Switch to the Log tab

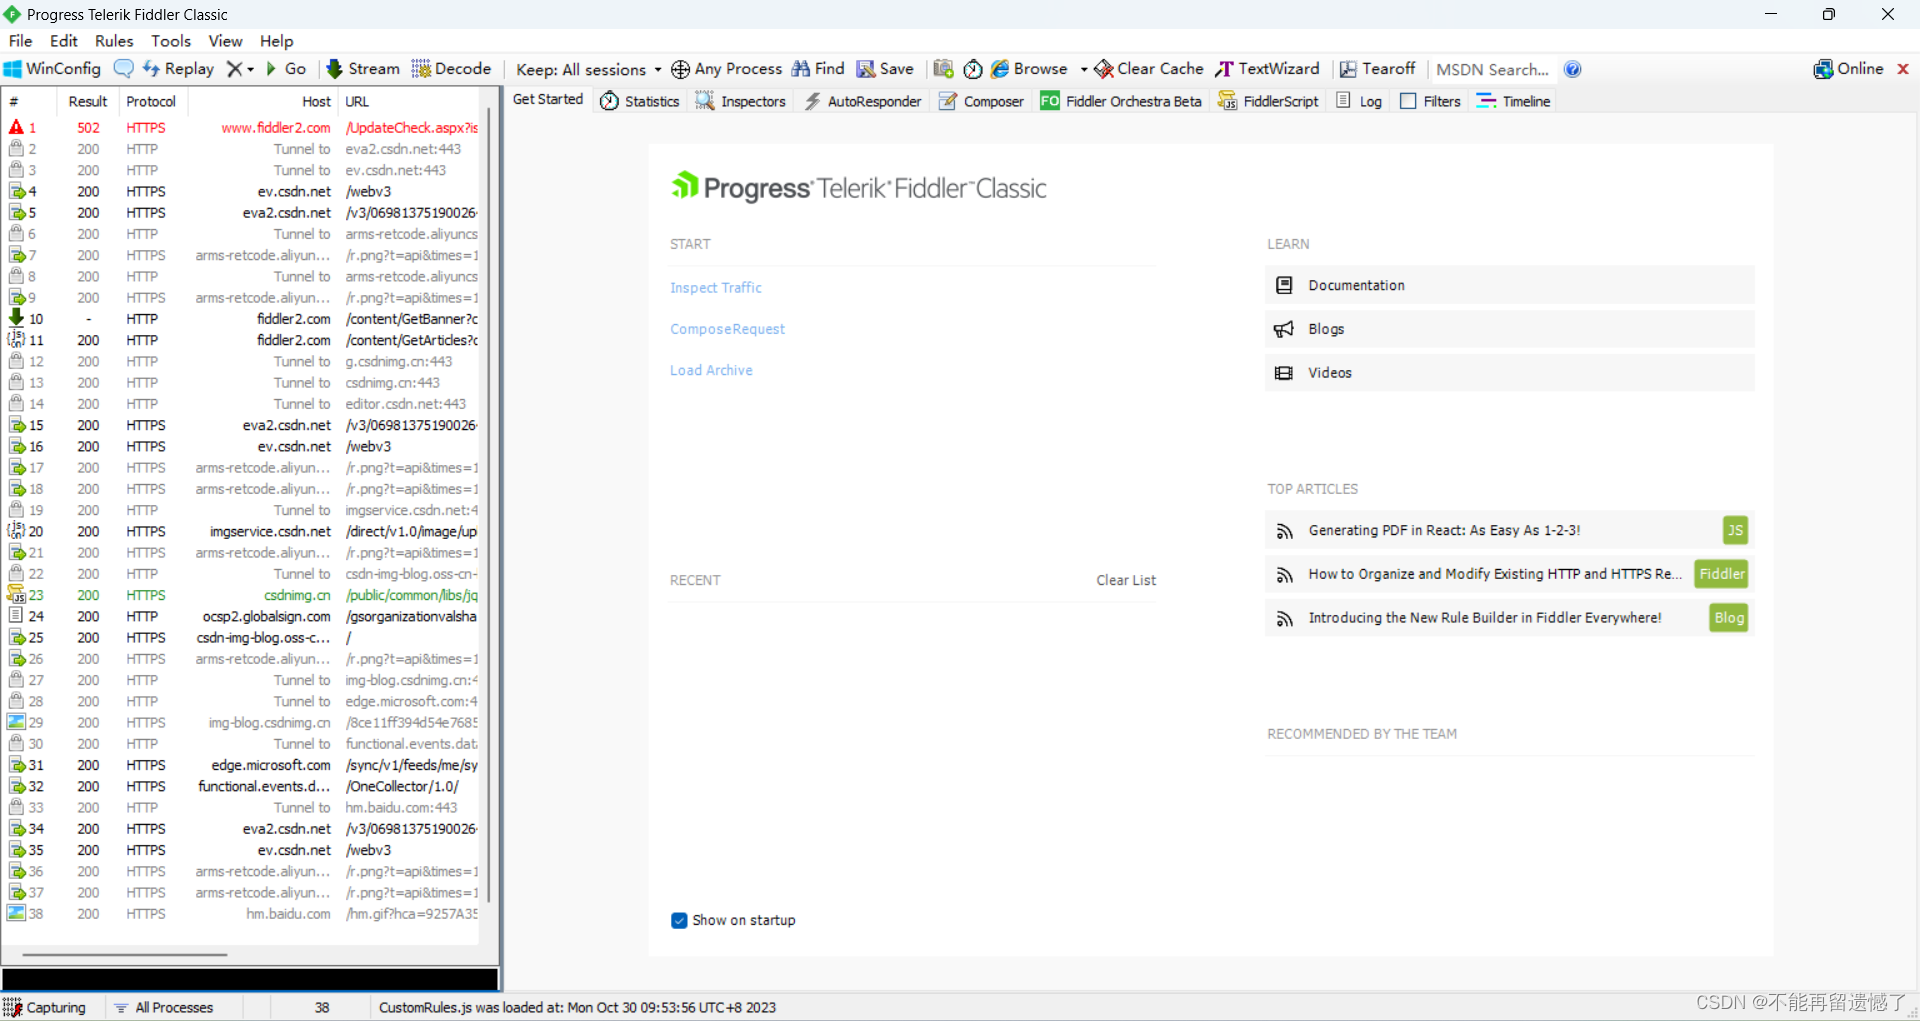pos(1359,101)
